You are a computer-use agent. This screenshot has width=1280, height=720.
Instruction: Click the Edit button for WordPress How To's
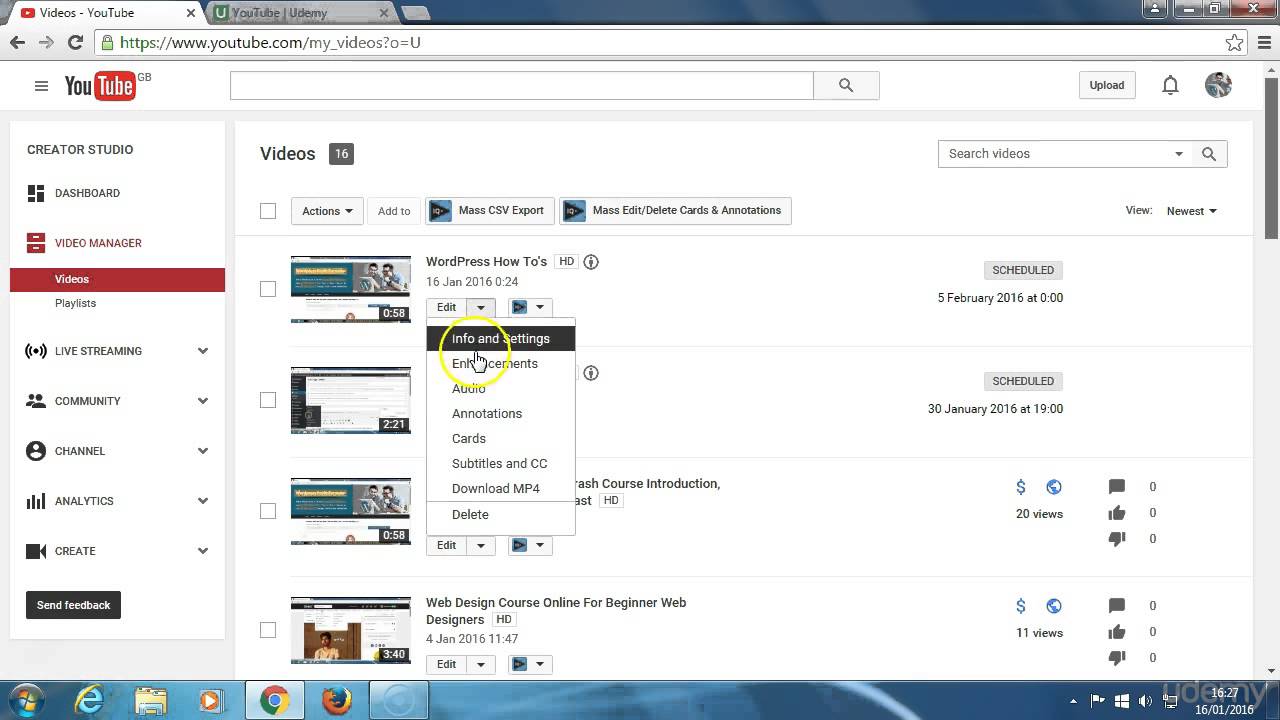coord(446,307)
